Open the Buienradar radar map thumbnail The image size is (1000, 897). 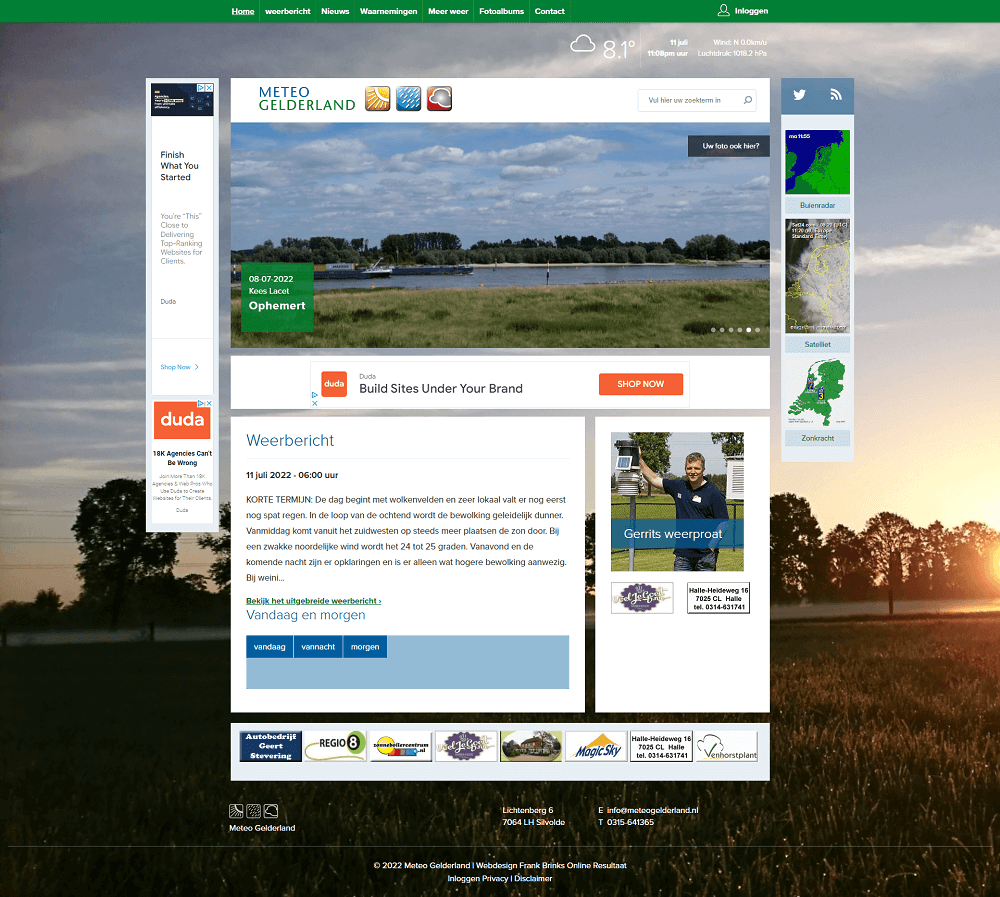pos(818,162)
